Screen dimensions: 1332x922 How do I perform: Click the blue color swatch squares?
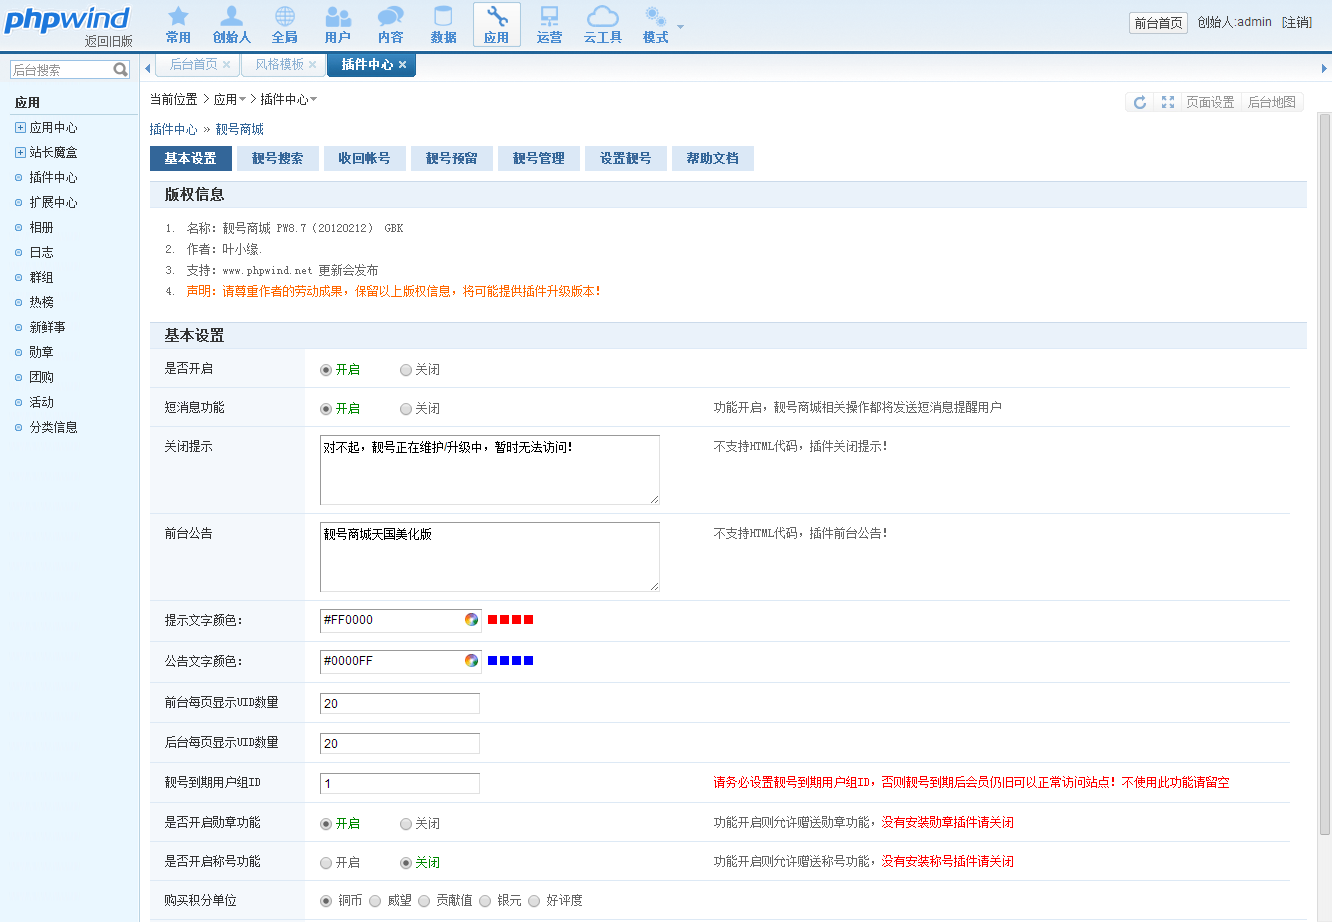510,661
